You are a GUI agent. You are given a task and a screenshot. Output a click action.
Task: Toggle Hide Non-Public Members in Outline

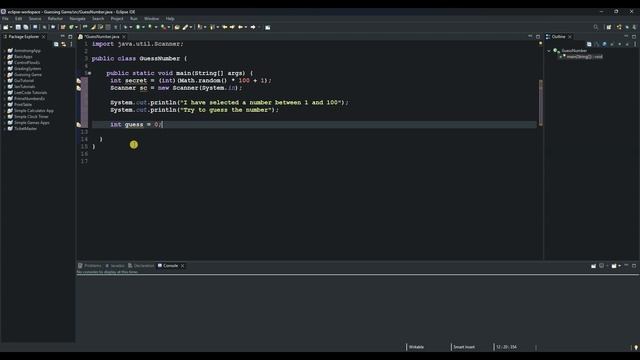tap(620, 44)
